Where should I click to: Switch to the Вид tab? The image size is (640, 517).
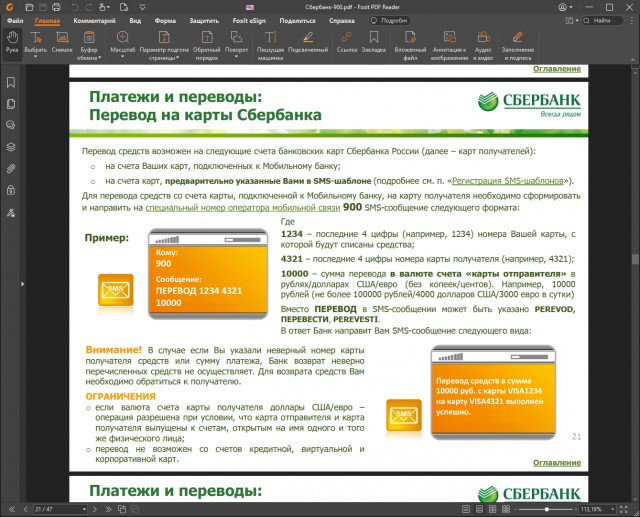pyautogui.click(x=135, y=20)
